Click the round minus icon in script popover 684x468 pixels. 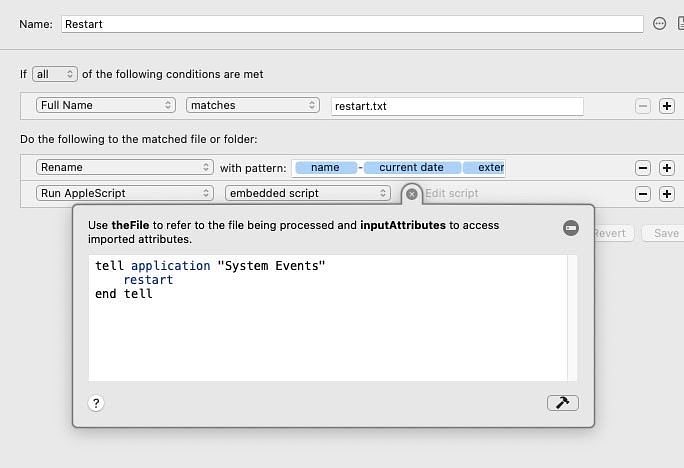(571, 228)
